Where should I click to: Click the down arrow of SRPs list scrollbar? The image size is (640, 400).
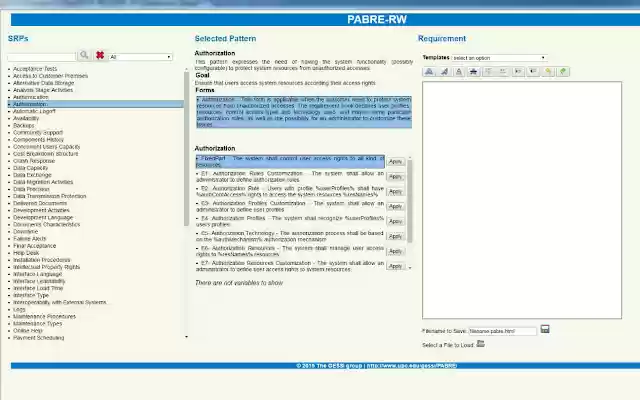click(187, 337)
